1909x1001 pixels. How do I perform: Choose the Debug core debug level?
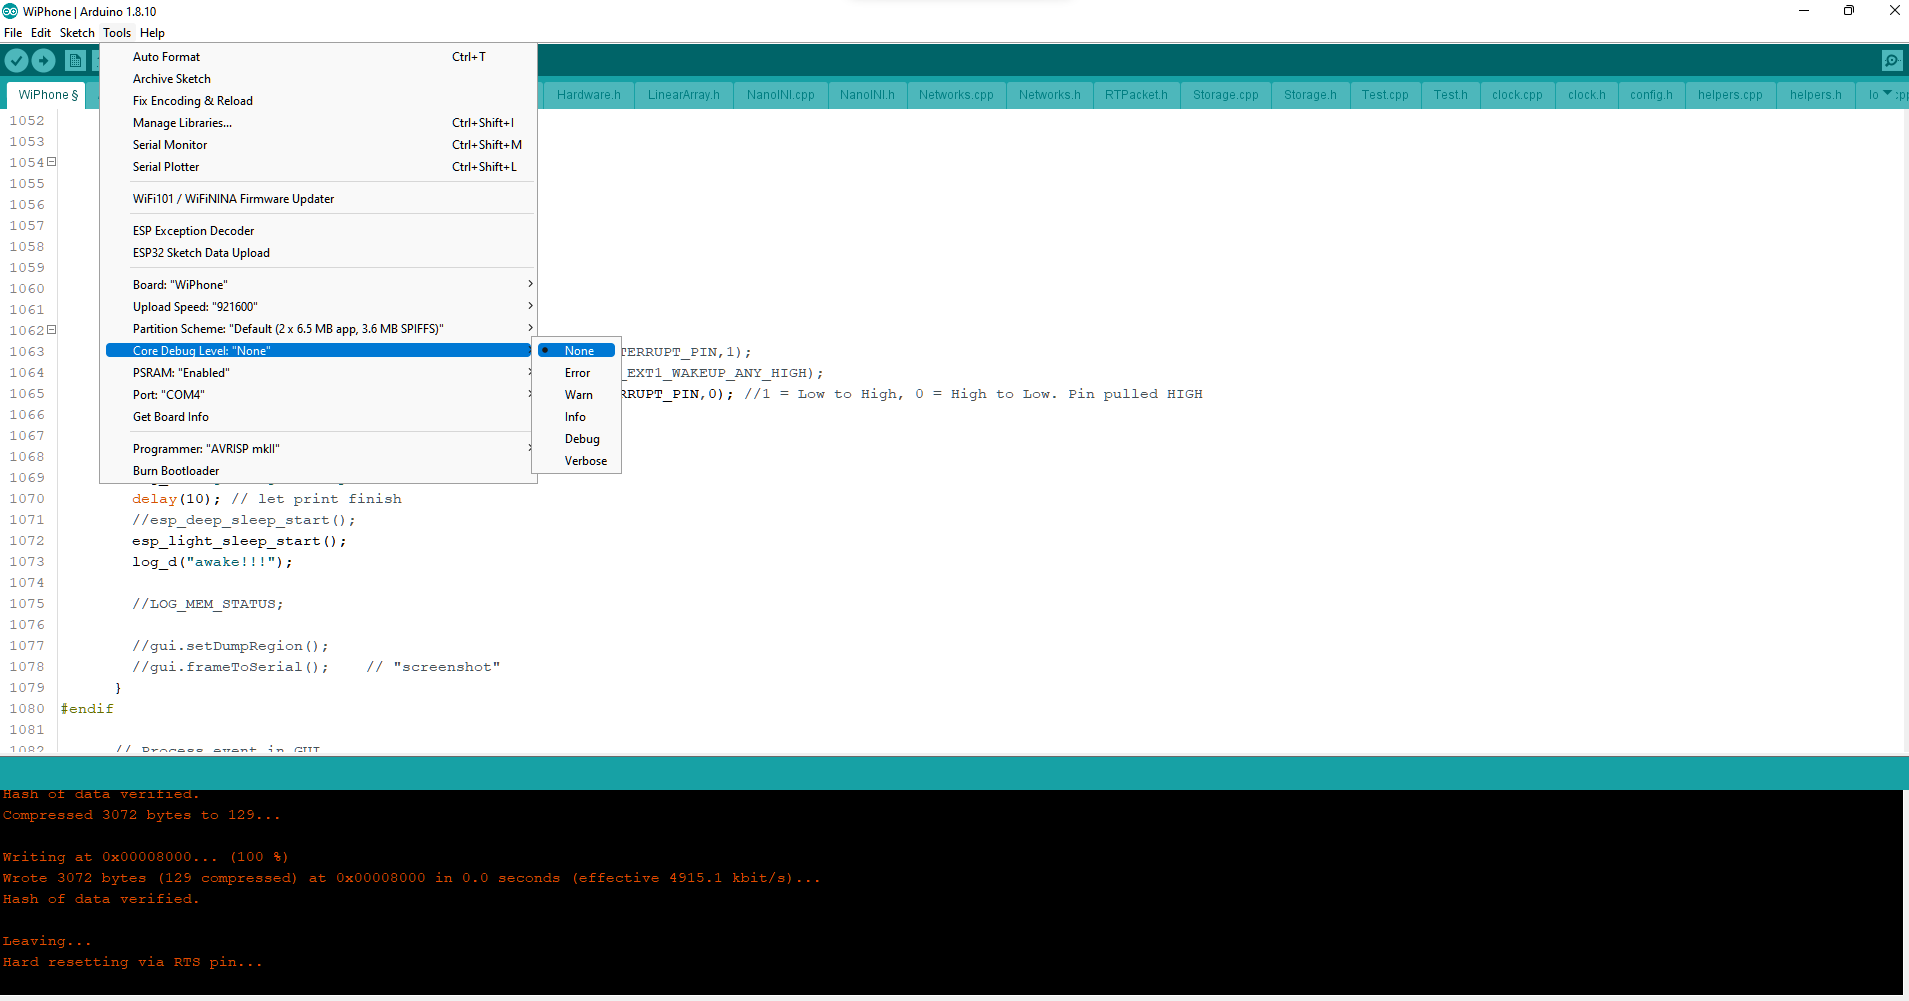[x=582, y=439]
